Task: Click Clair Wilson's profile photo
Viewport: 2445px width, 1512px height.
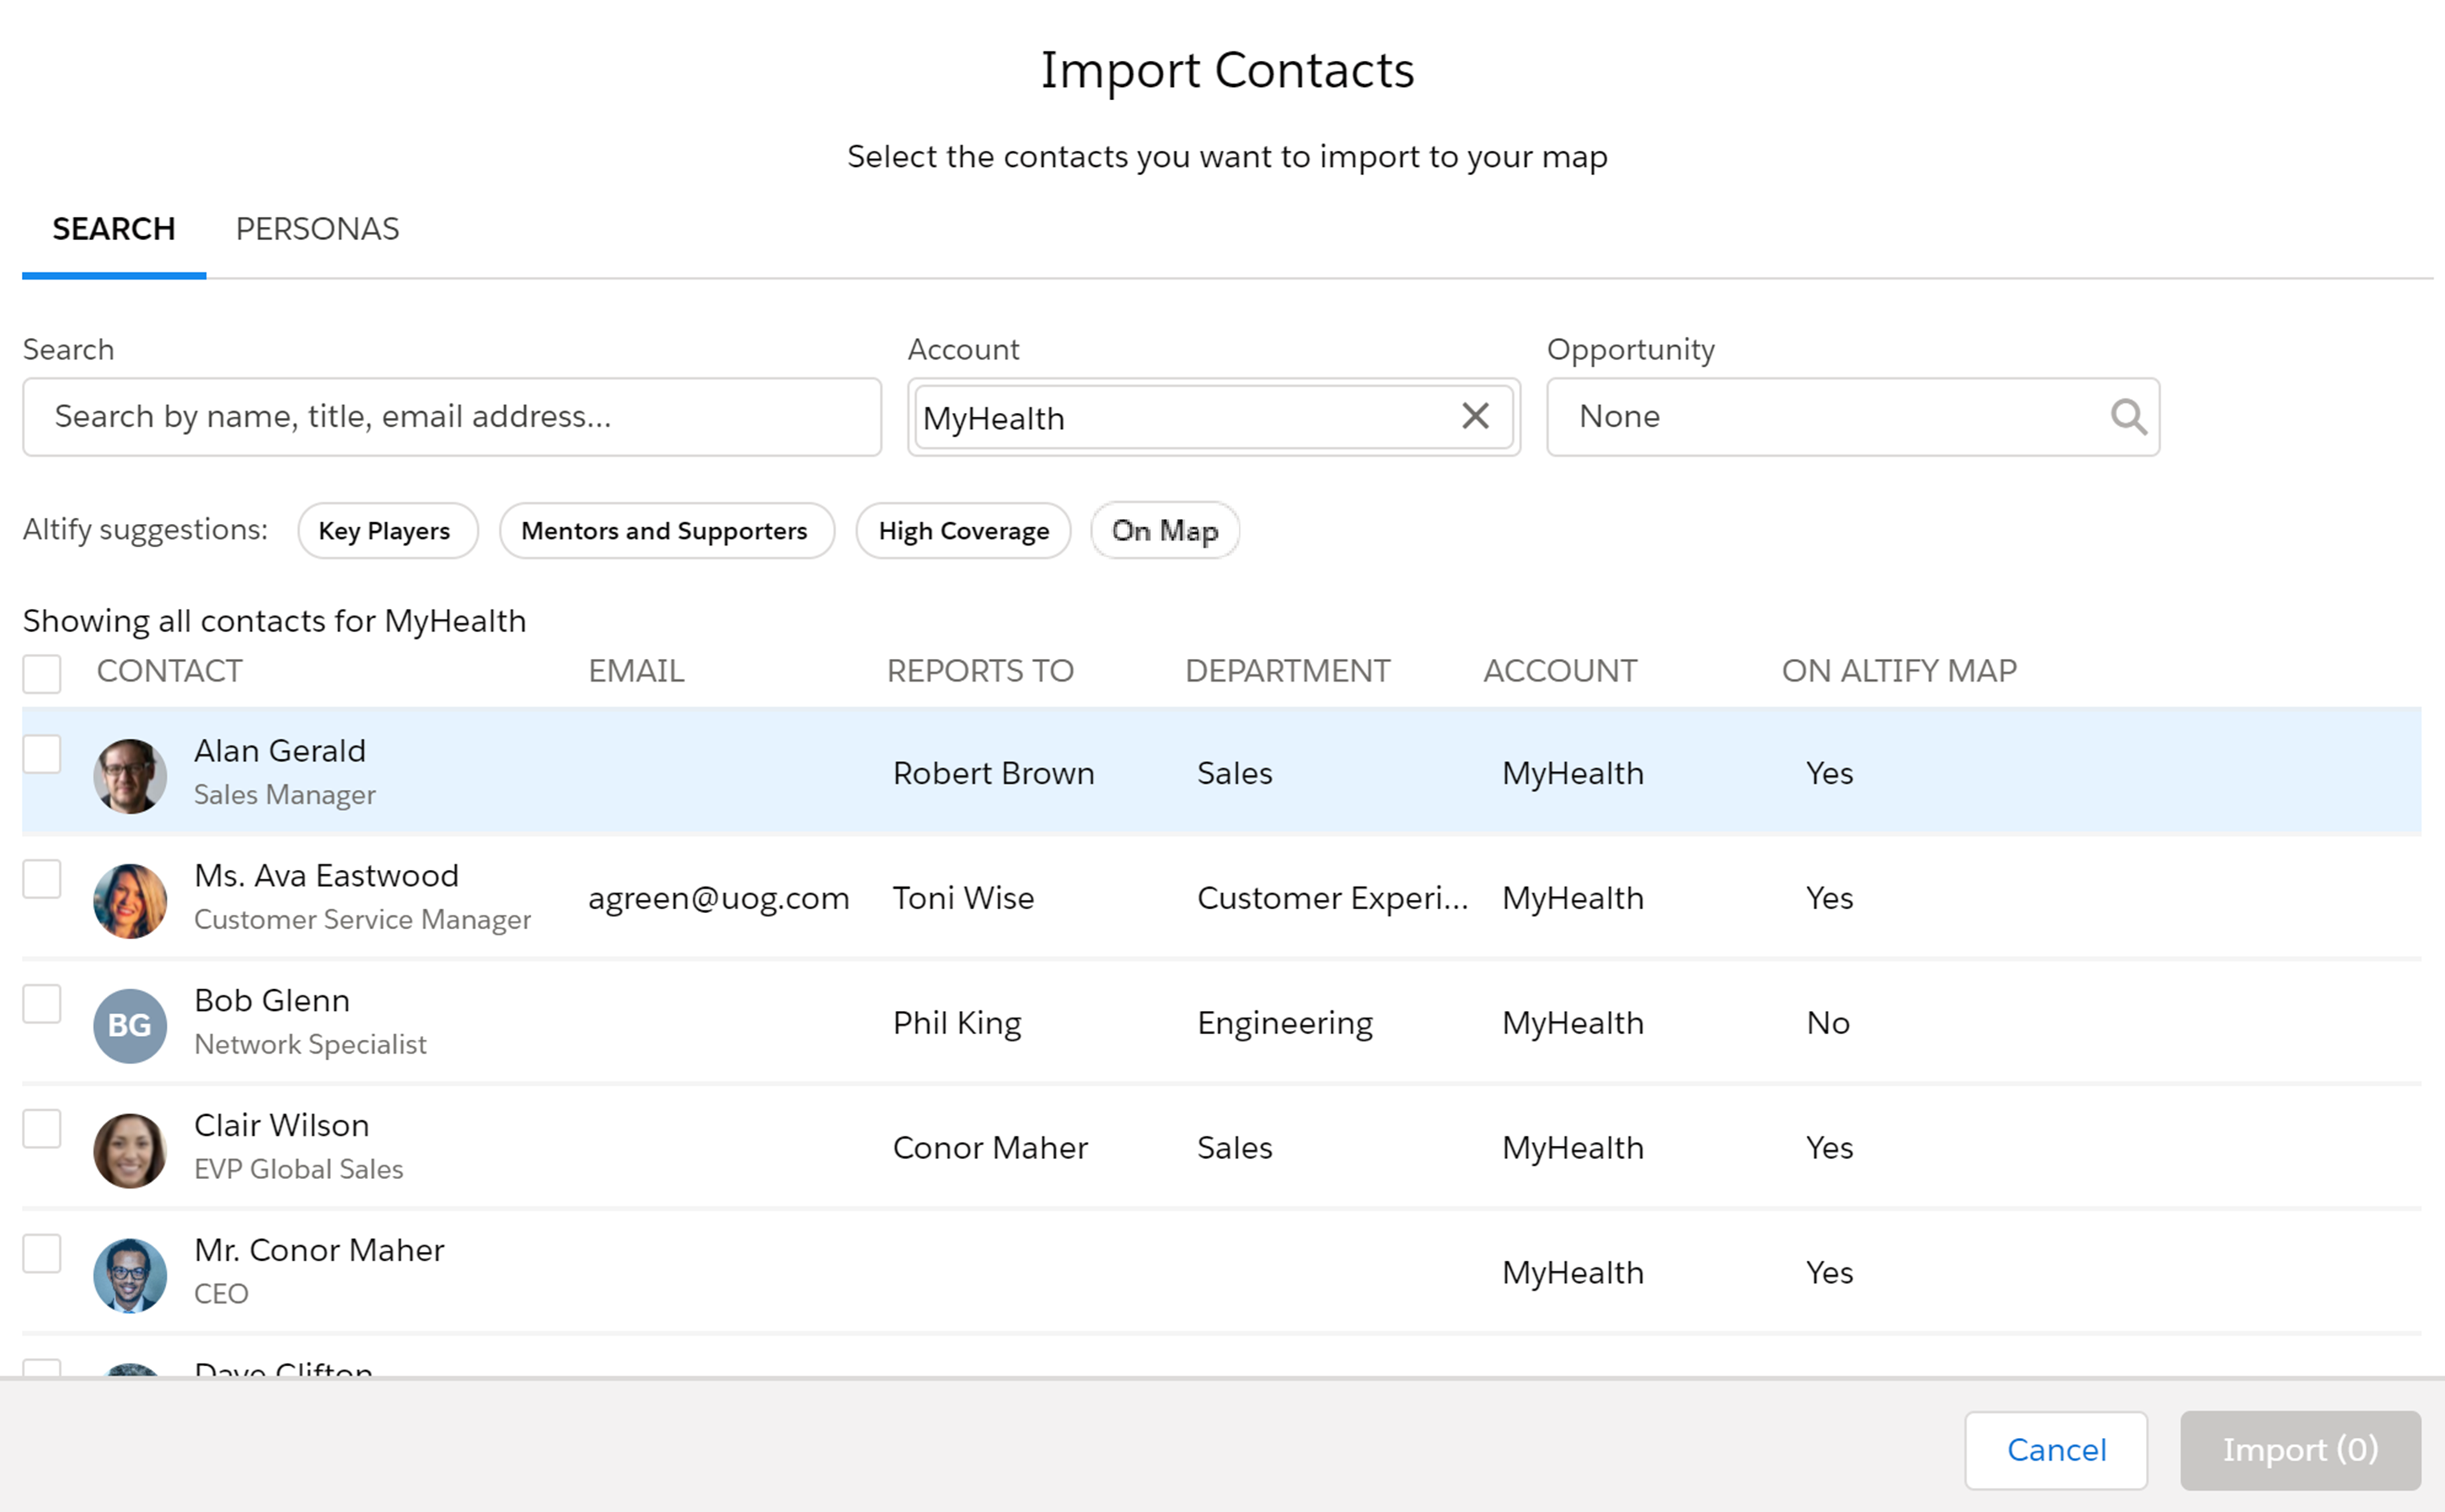Action: pyautogui.click(x=130, y=1150)
